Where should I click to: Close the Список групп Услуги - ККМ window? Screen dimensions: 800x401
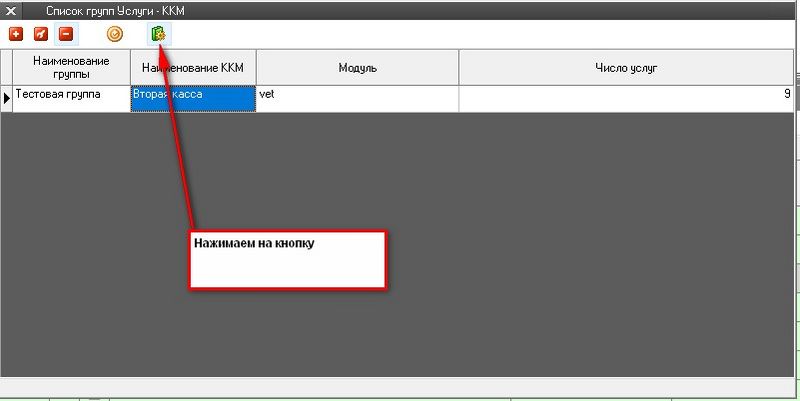pyautogui.click(x=13, y=9)
